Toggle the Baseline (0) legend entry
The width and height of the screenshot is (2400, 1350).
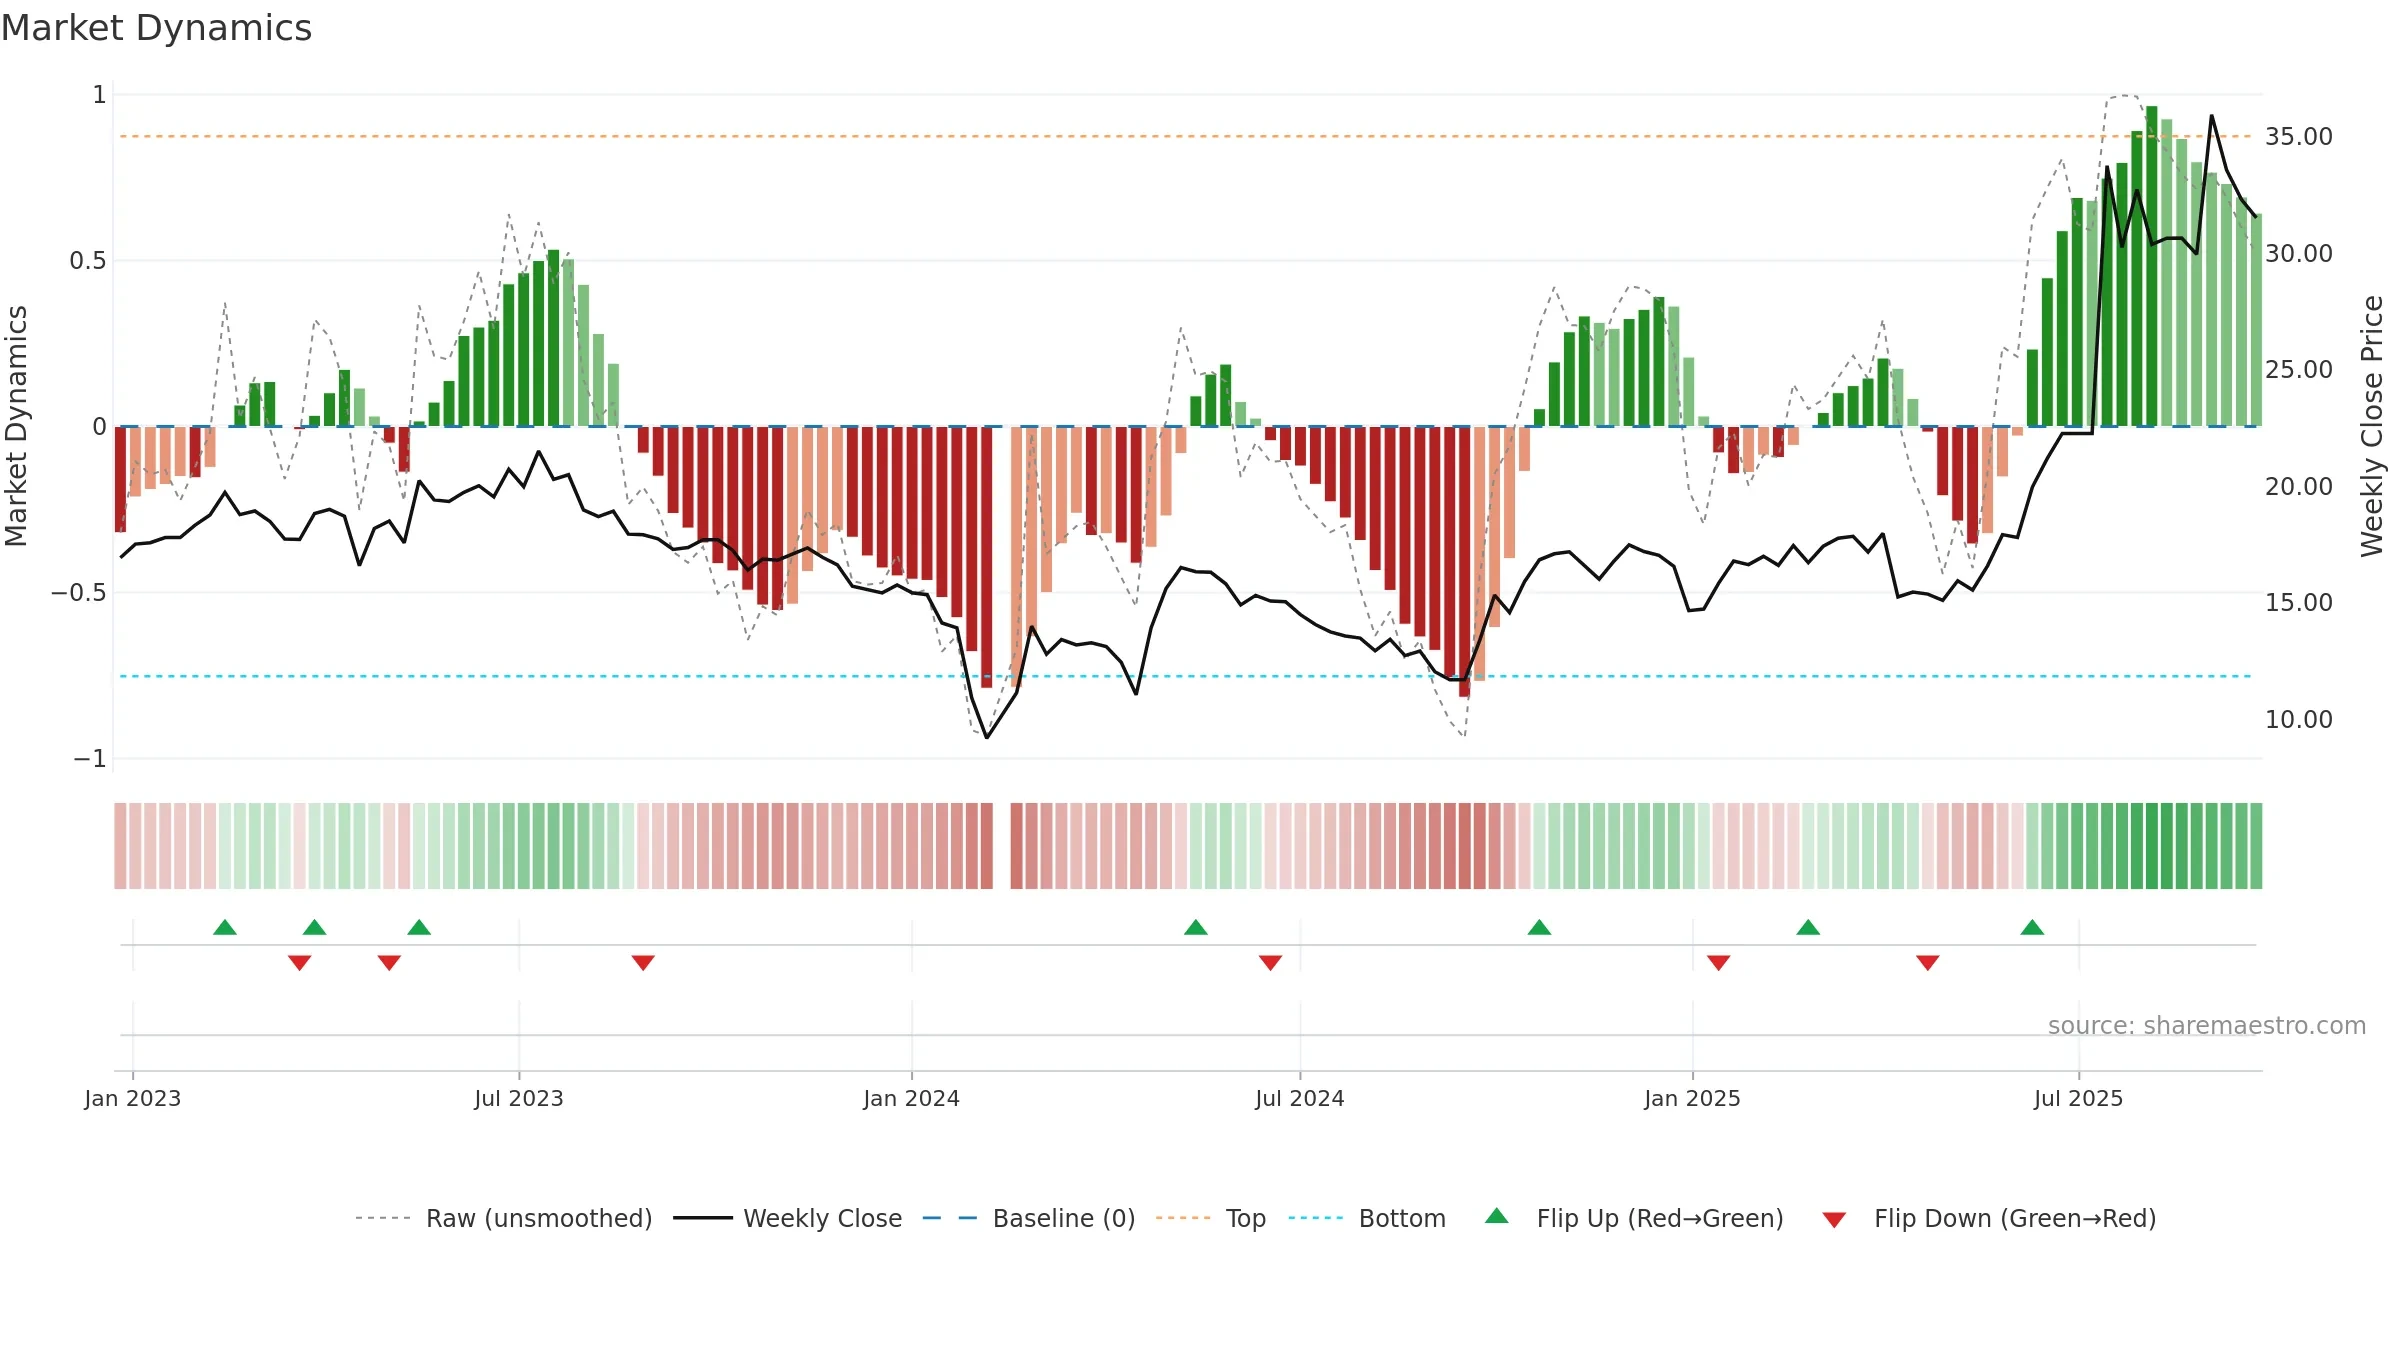pyautogui.click(x=1029, y=1218)
